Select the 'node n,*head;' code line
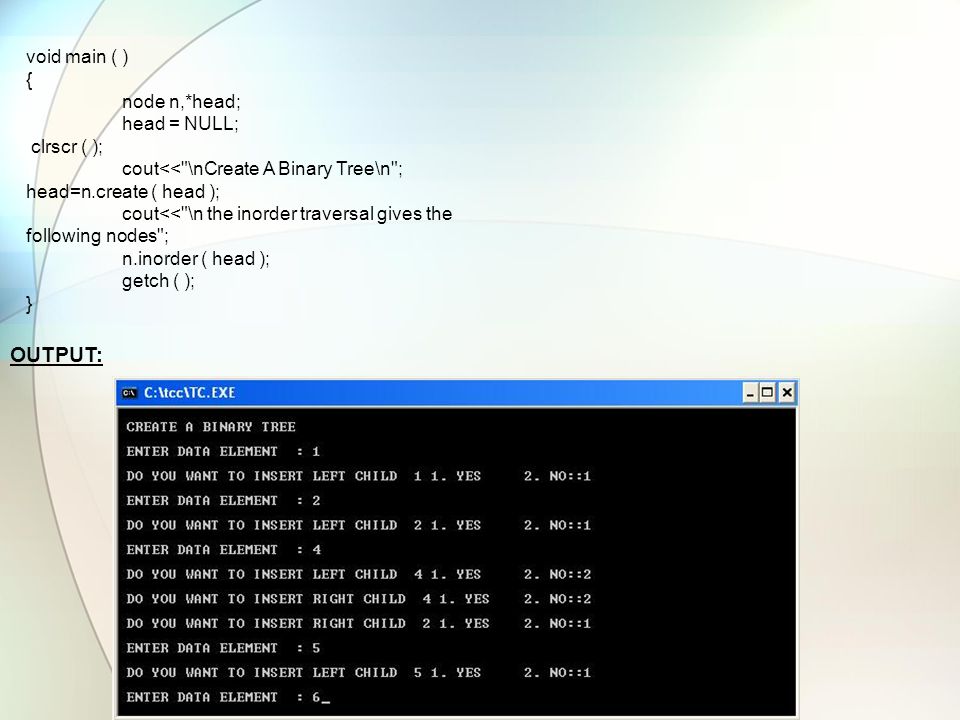This screenshot has height=720, width=960. pyautogui.click(x=181, y=102)
